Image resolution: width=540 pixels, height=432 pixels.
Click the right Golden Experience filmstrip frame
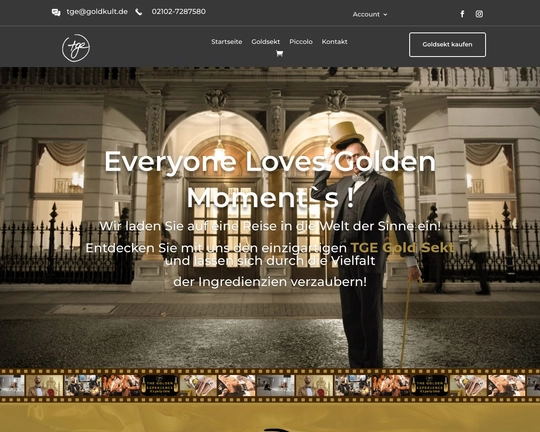430,385
